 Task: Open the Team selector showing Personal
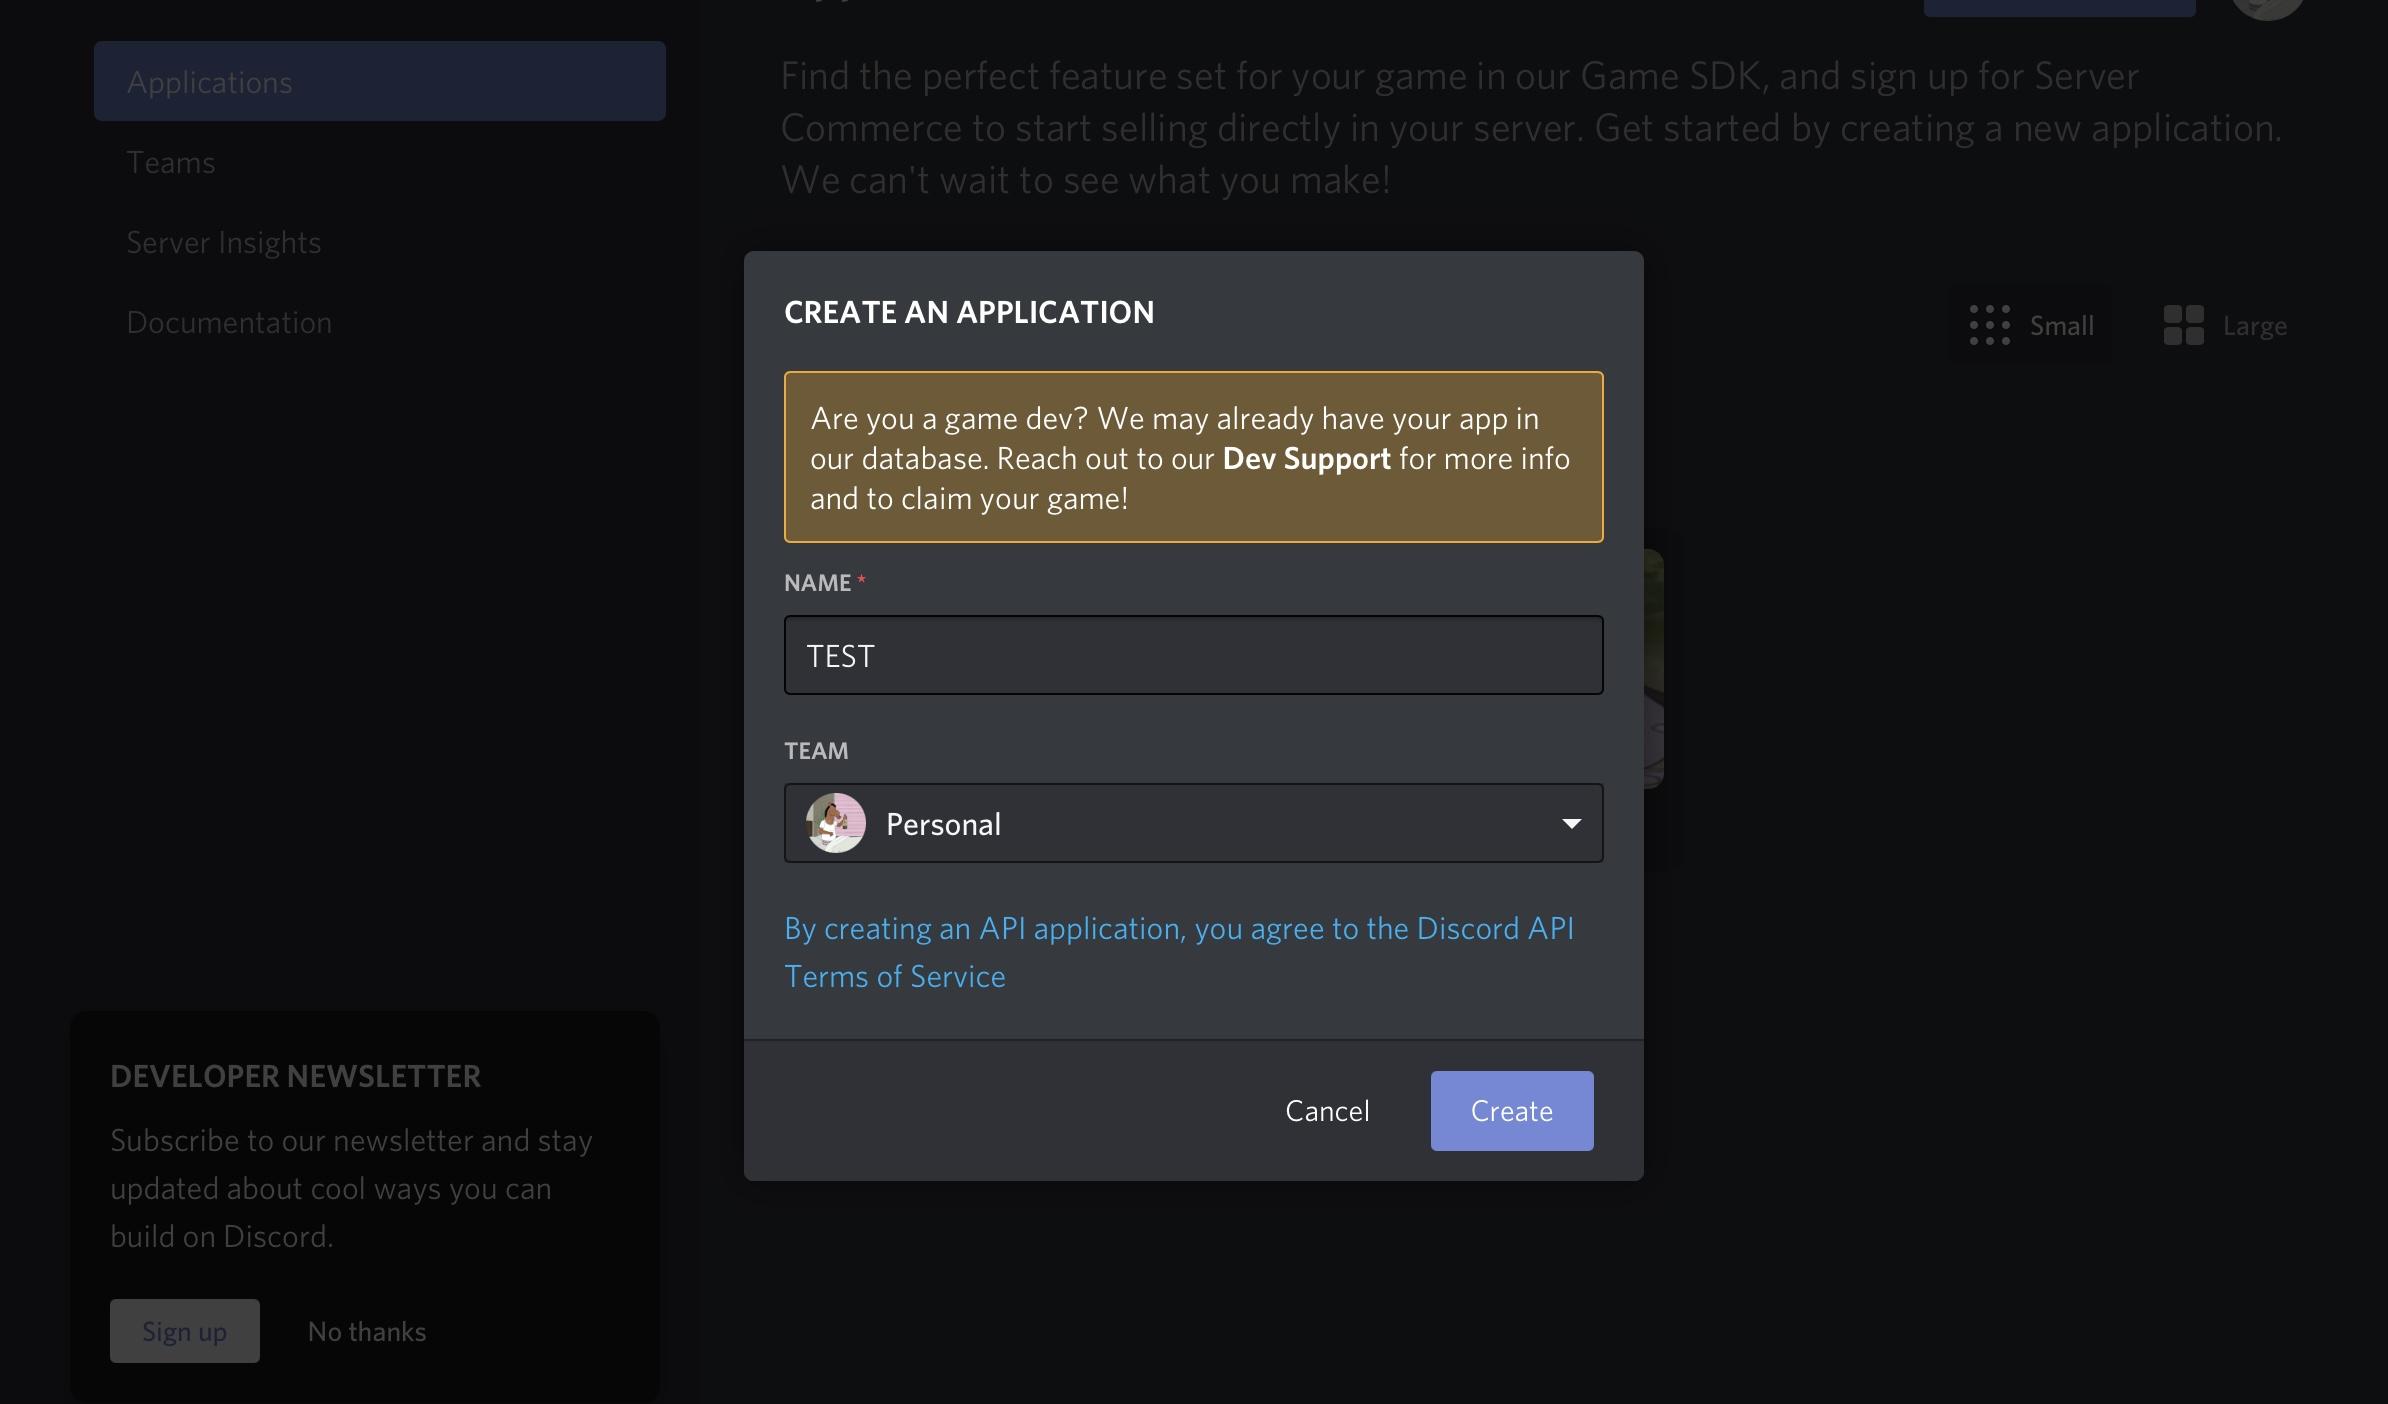(x=1192, y=823)
